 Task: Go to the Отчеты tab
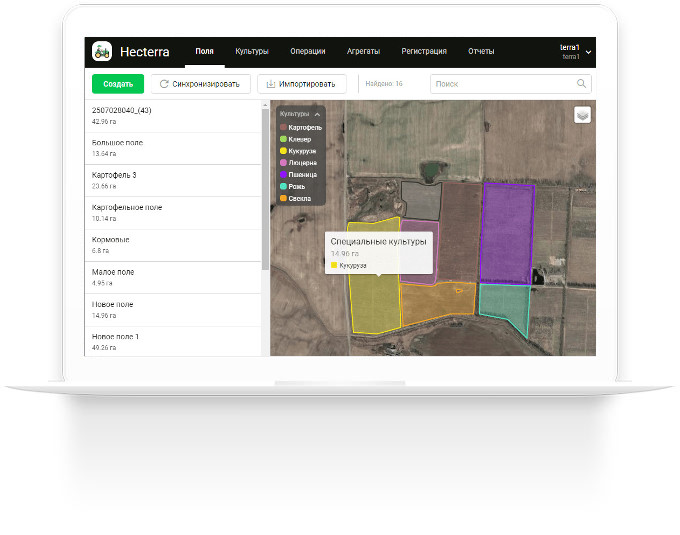481,51
